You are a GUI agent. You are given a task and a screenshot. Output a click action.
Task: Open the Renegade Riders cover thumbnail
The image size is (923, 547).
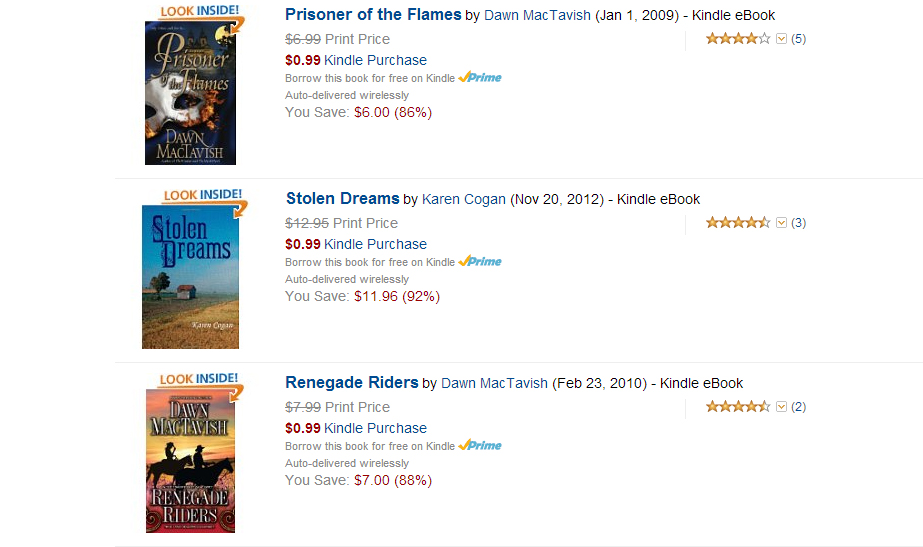tap(190, 460)
